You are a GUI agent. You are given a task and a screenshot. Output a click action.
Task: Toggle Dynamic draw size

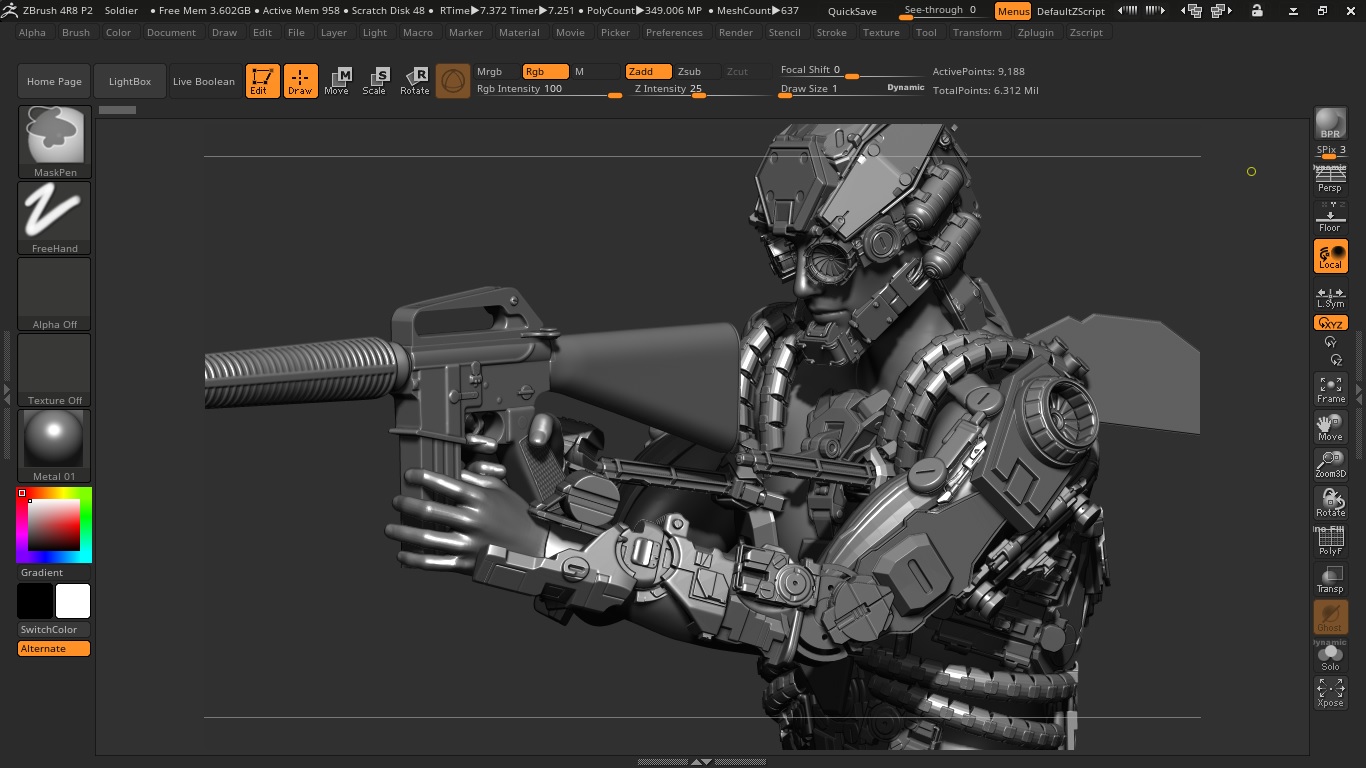pos(906,88)
